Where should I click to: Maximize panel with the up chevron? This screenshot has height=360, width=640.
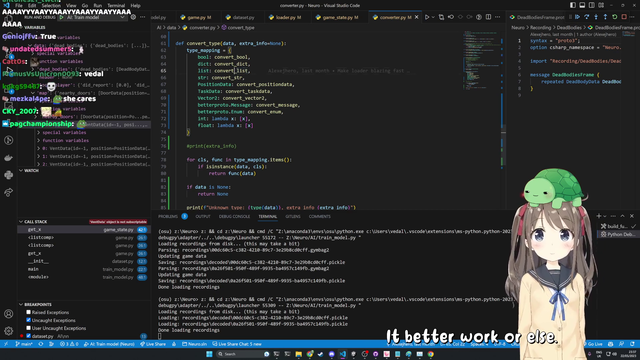pos(622,216)
